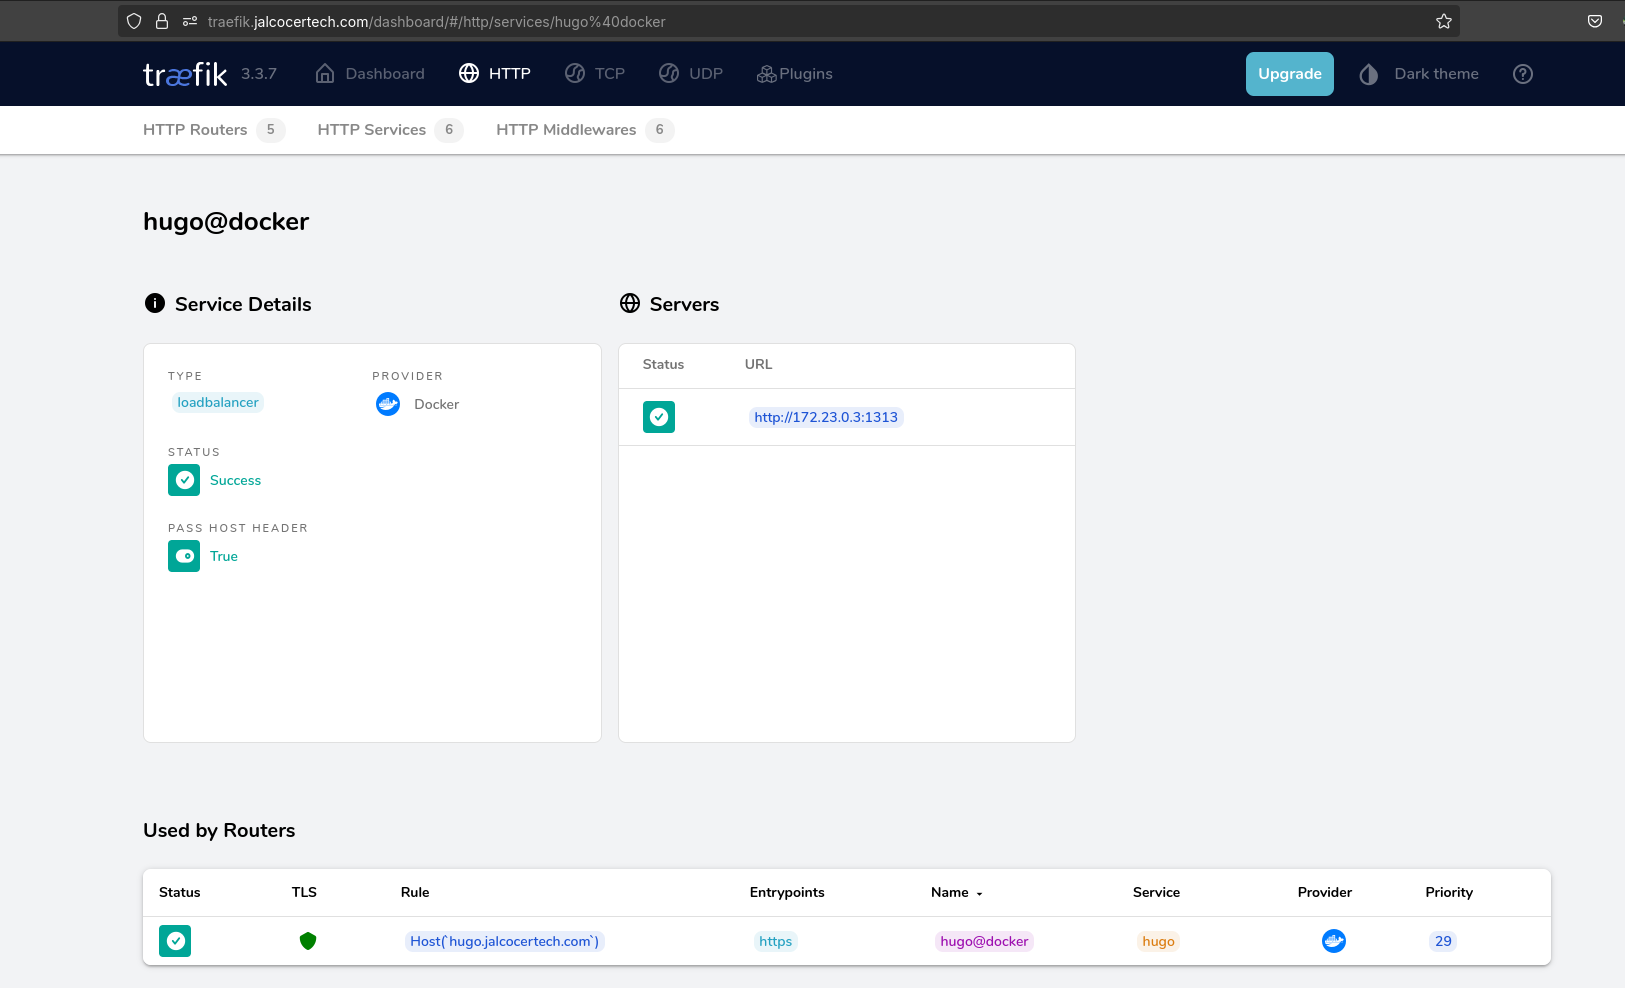Open the TCP section icon
Viewport: 1625px width, 988px height.
tap(575, 74)
